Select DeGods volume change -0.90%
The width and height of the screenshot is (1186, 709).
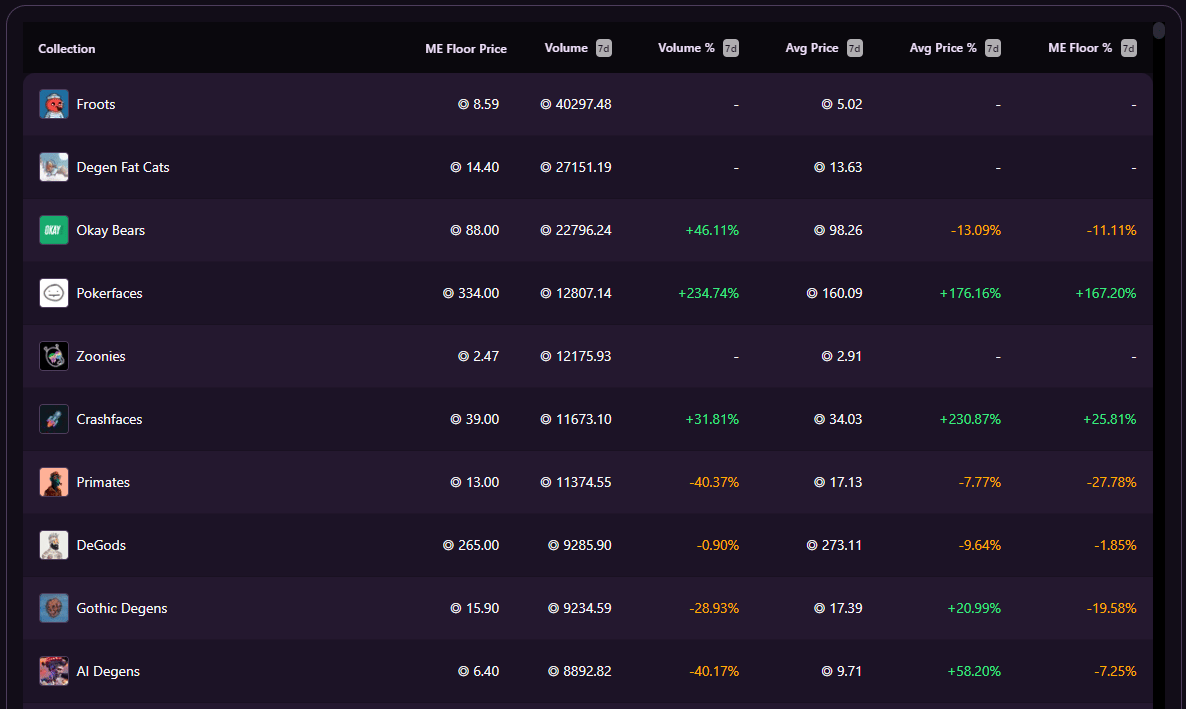[718, 545]
